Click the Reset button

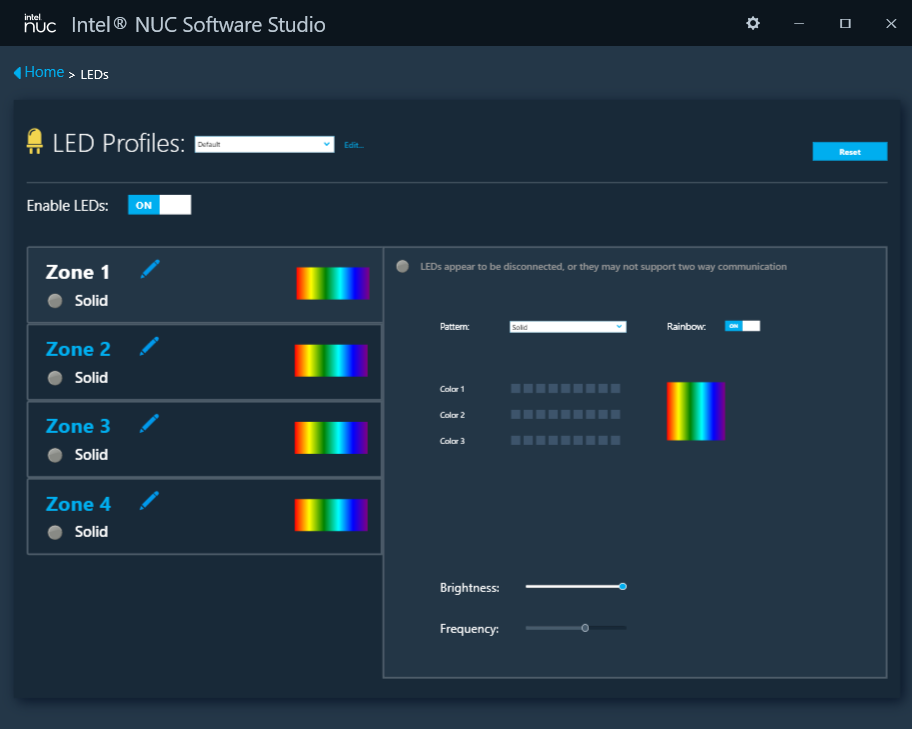[x=850, y=151]
